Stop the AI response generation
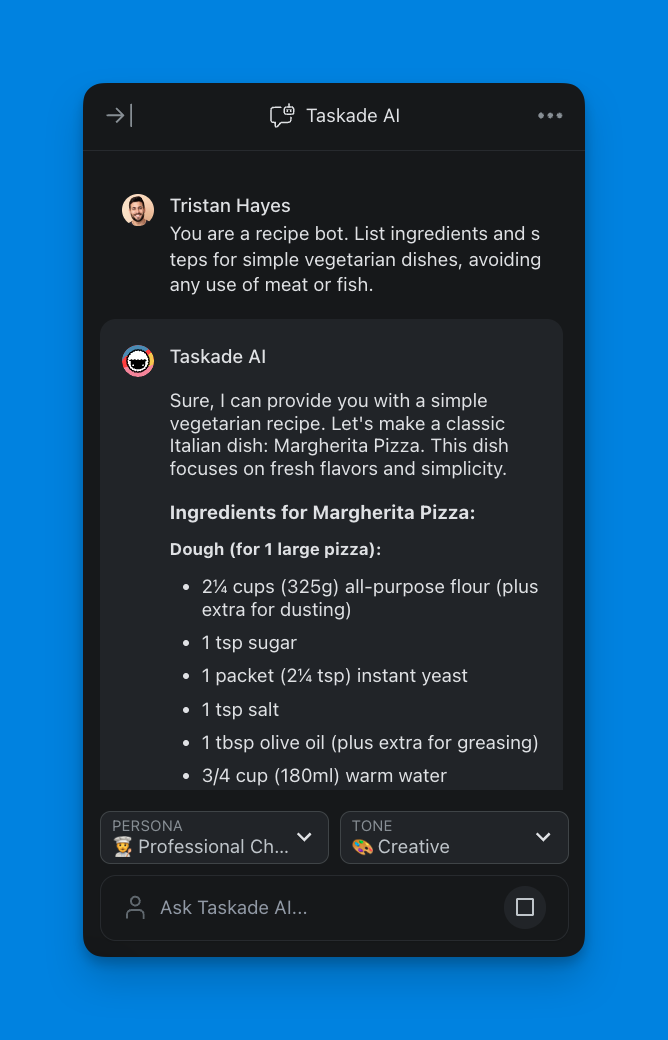The image size is (668, 1040). click(x=524, y=907)
